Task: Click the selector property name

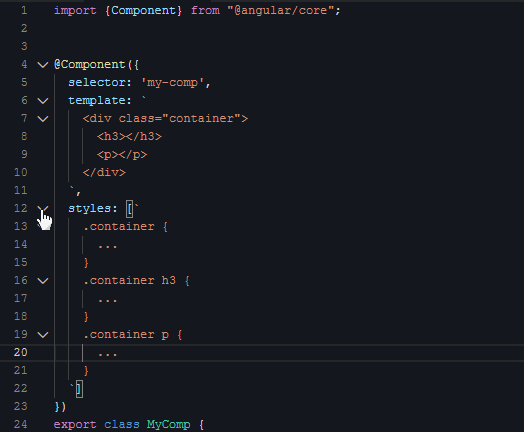Action: coord(96,83)
